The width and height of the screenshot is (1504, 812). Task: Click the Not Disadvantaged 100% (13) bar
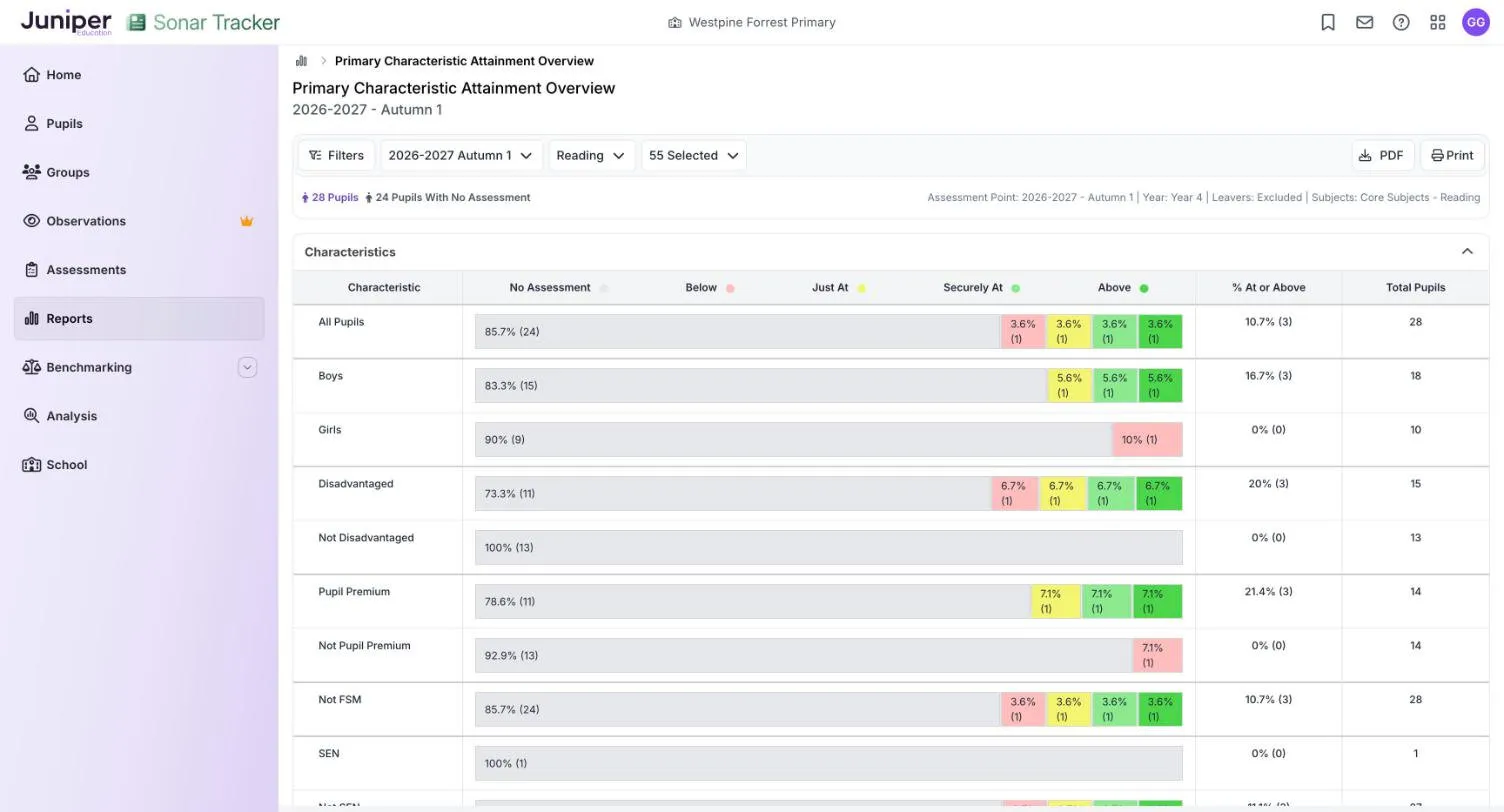click(828, 548)
